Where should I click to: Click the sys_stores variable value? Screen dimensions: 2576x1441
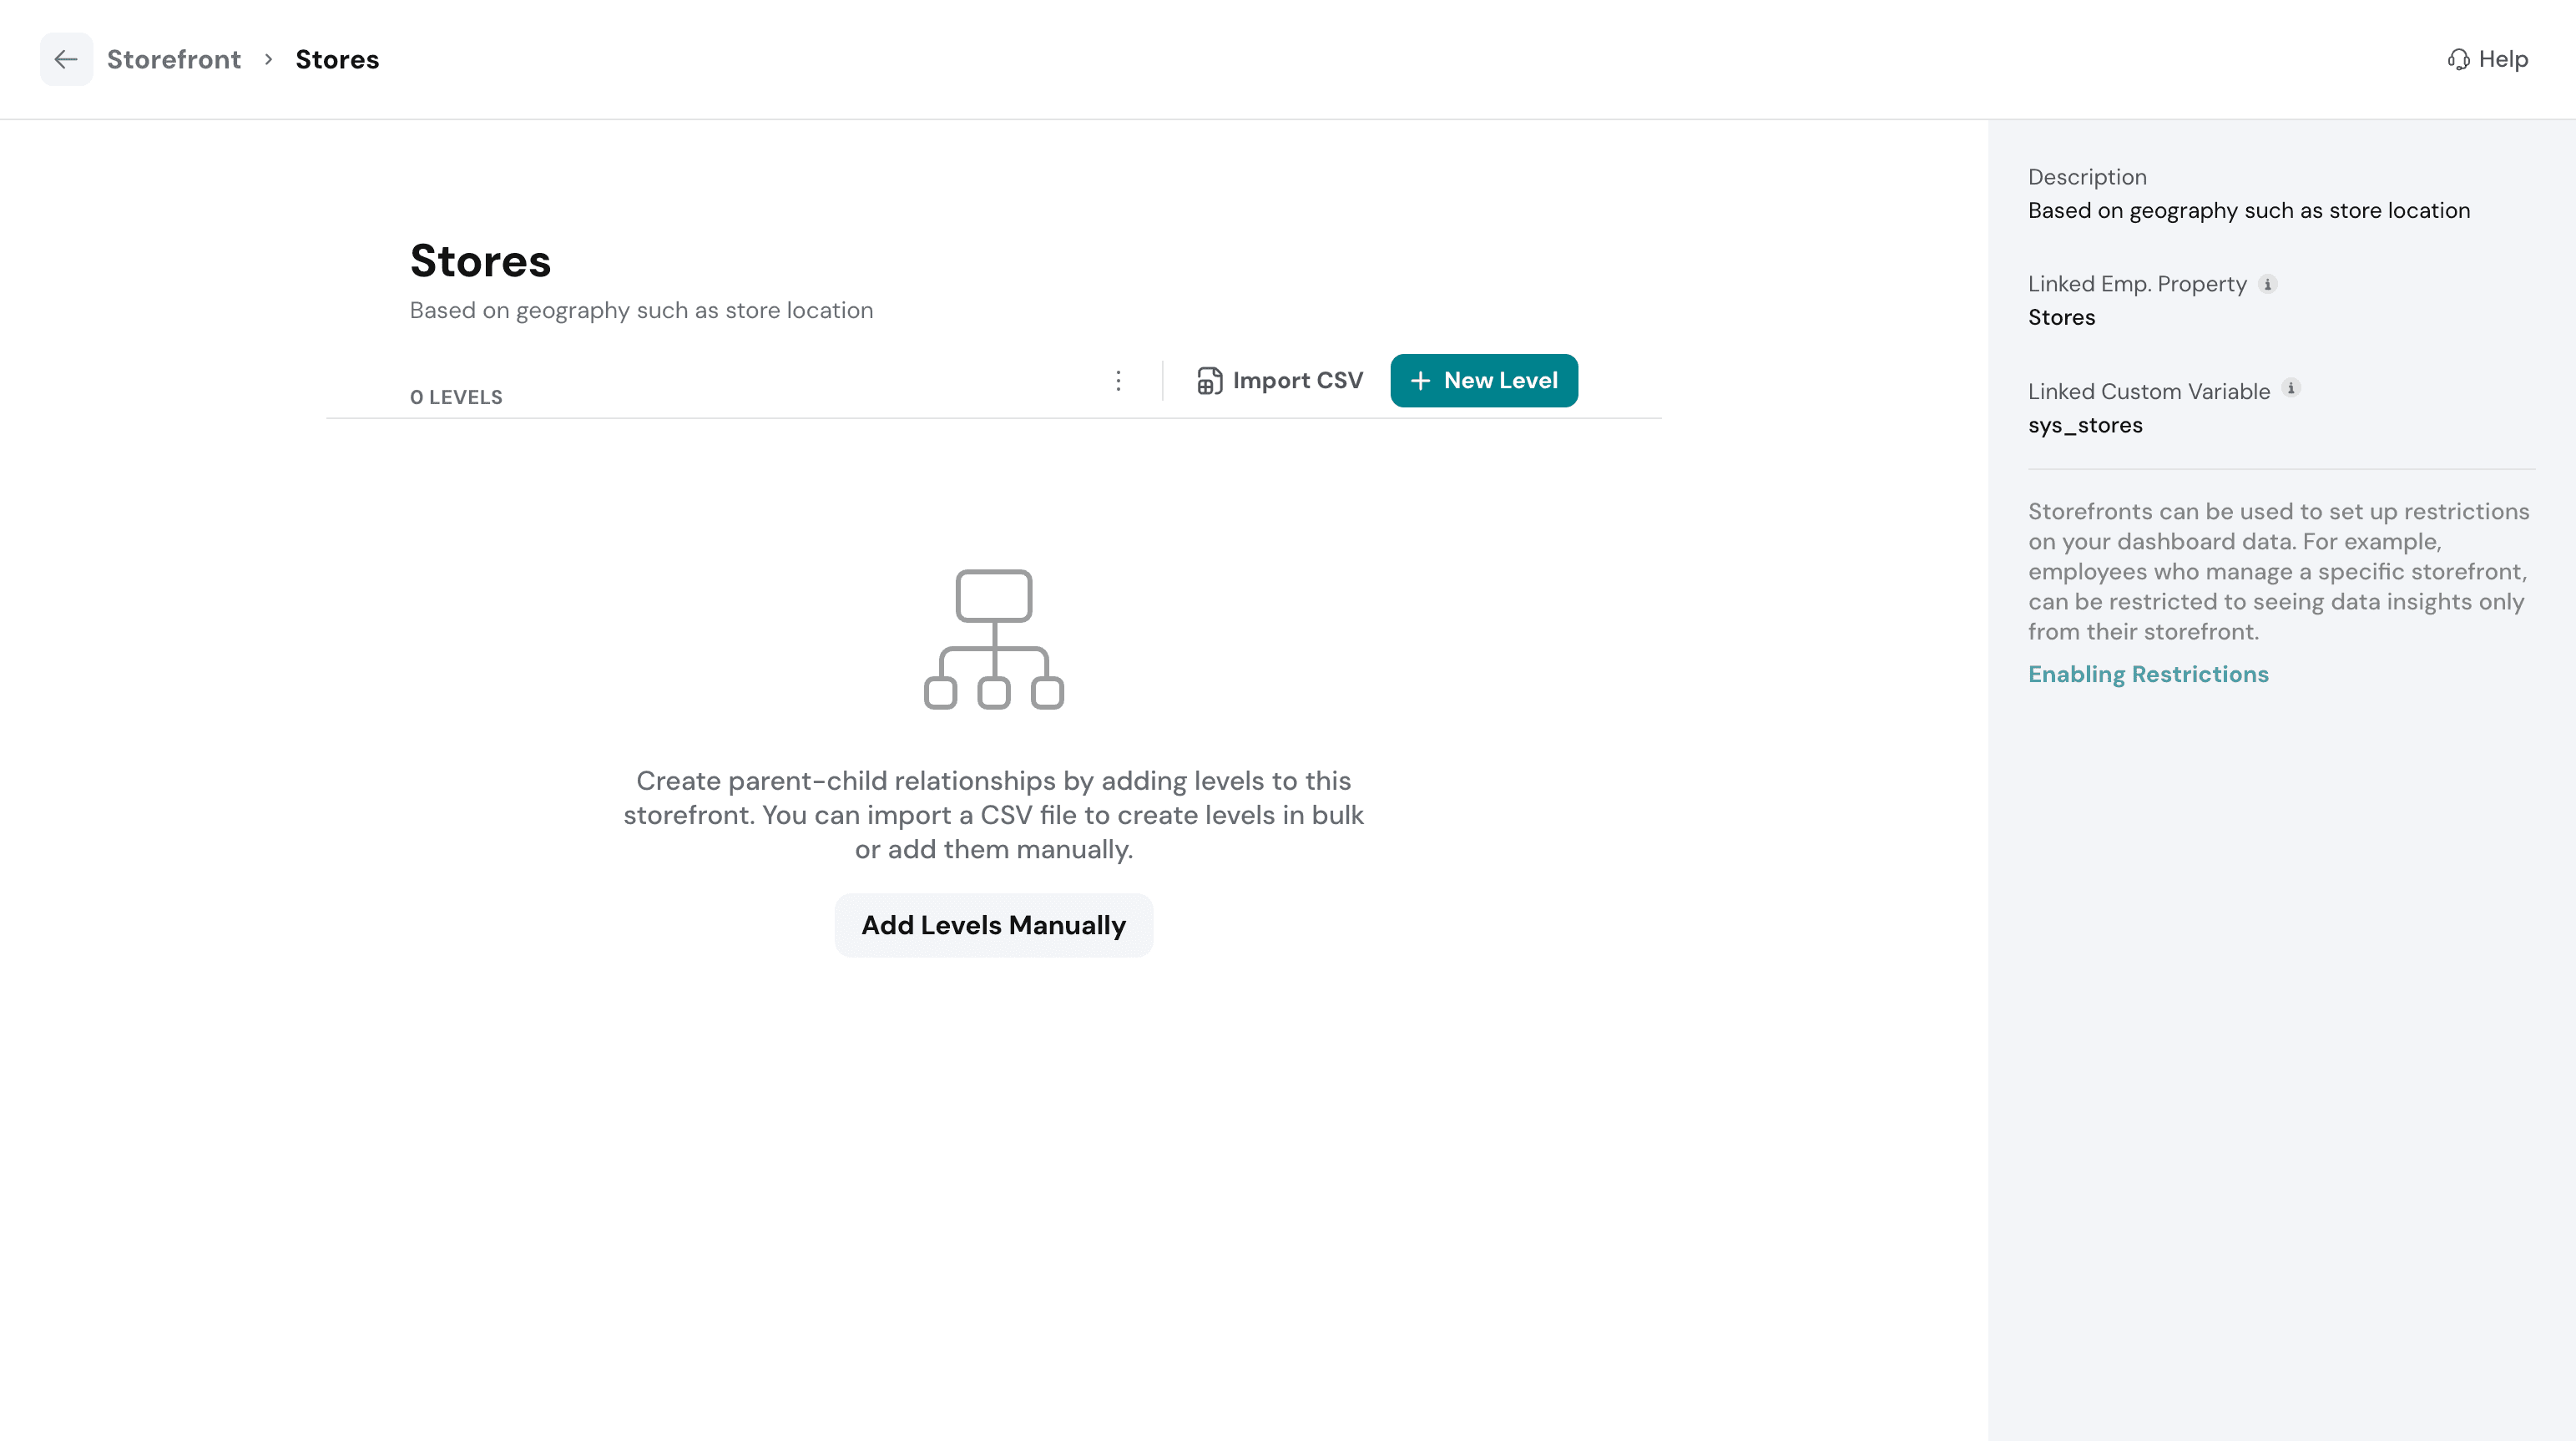pyautogui.click(x=2085, y=425)
